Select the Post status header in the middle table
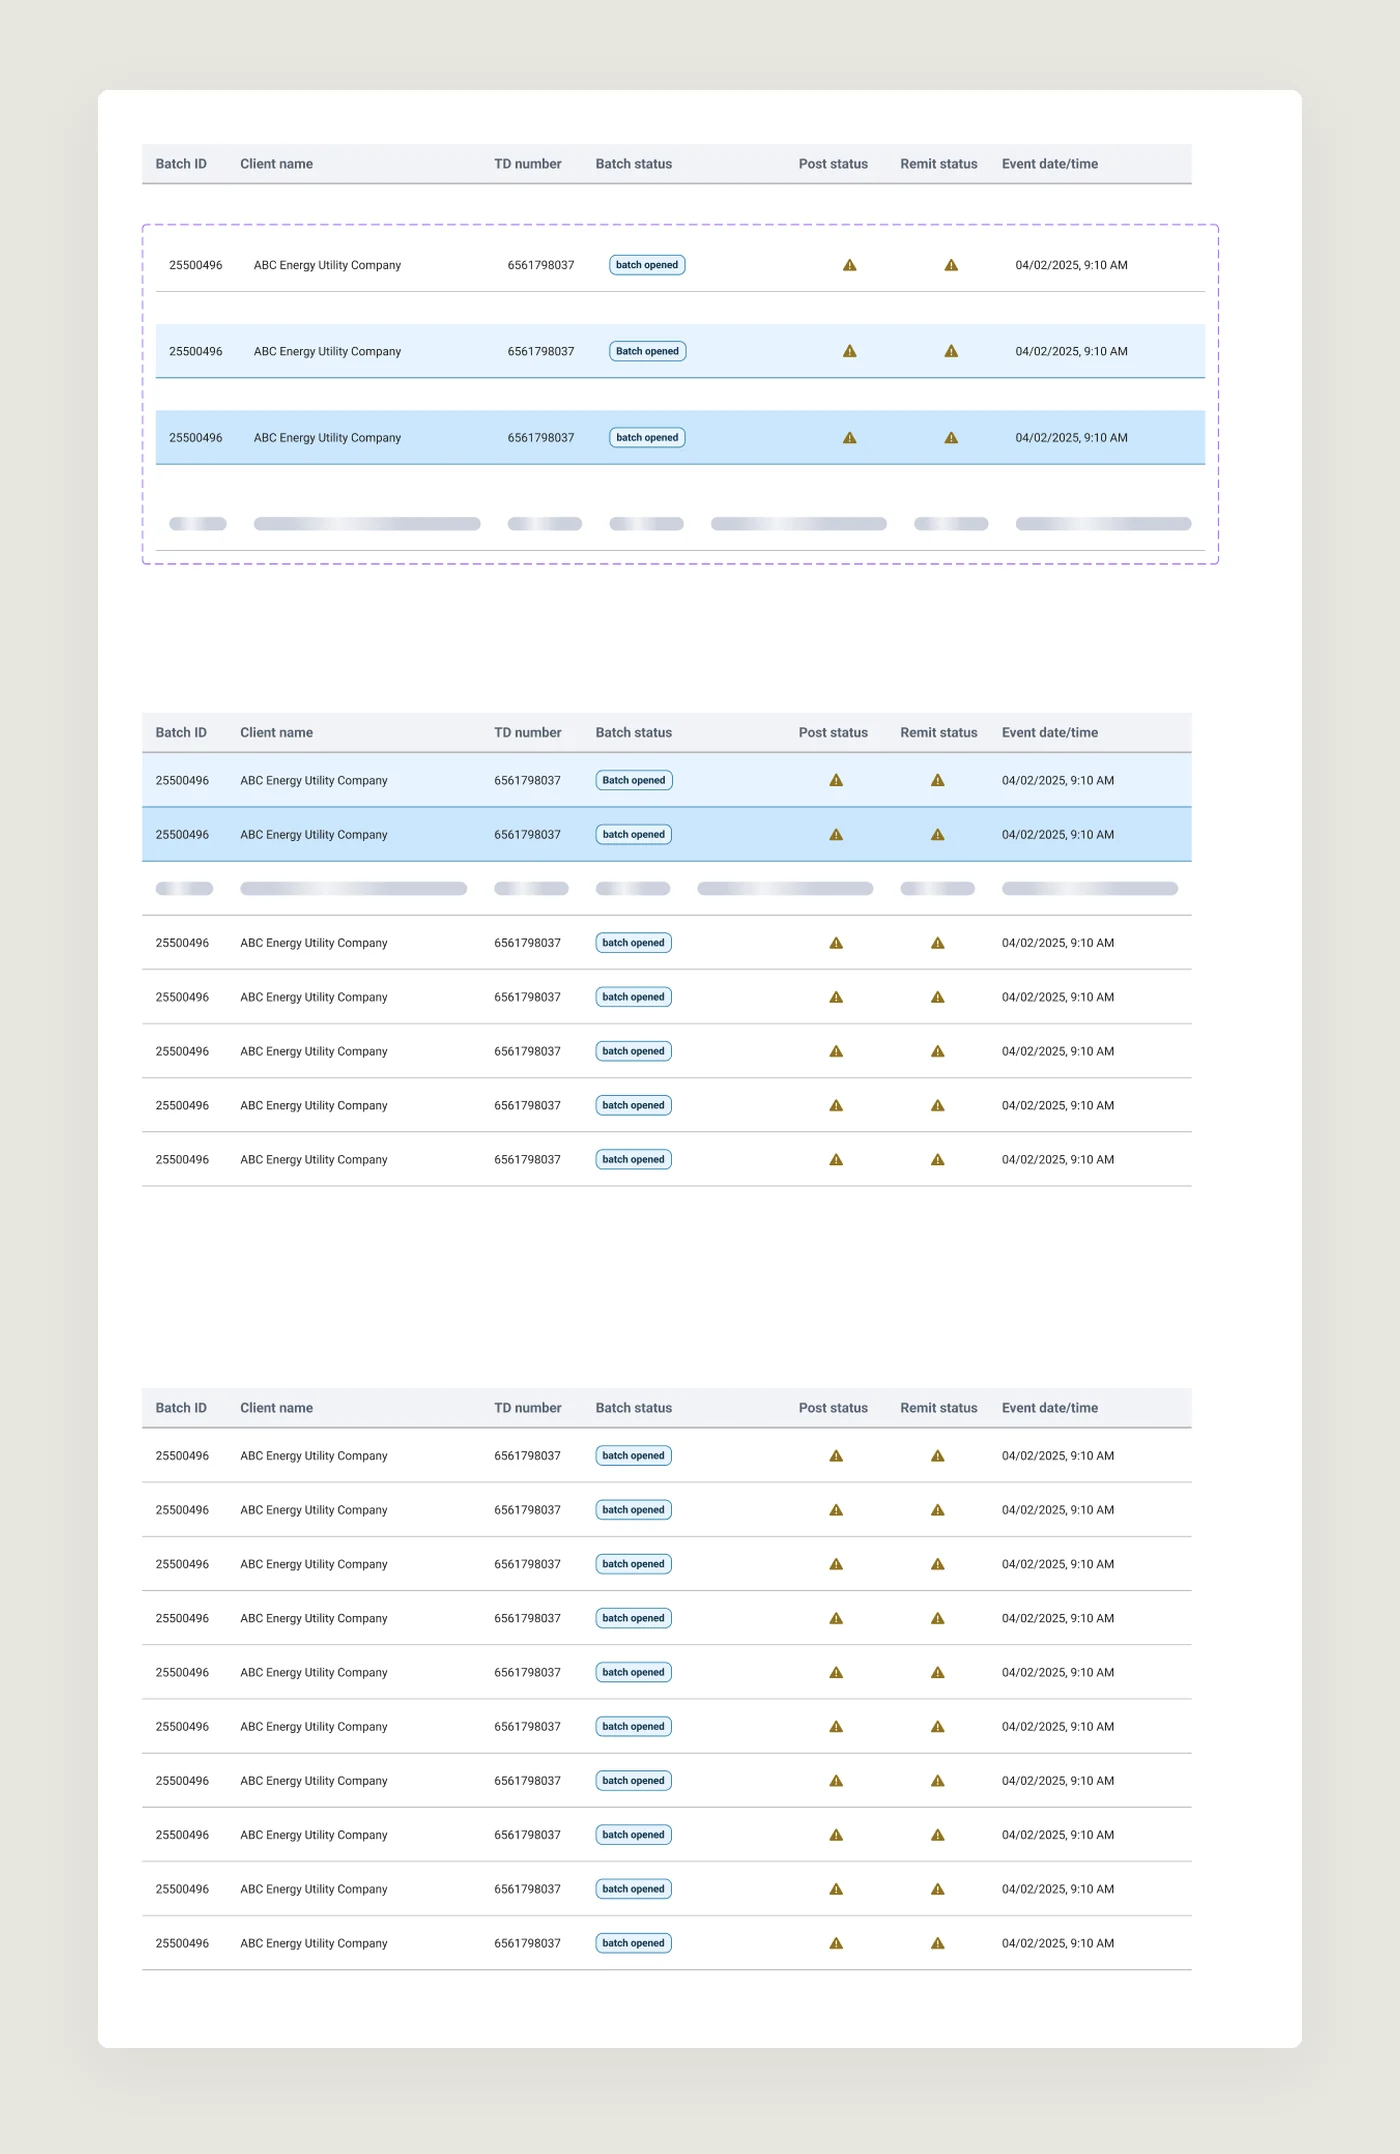 pos(833,733)
